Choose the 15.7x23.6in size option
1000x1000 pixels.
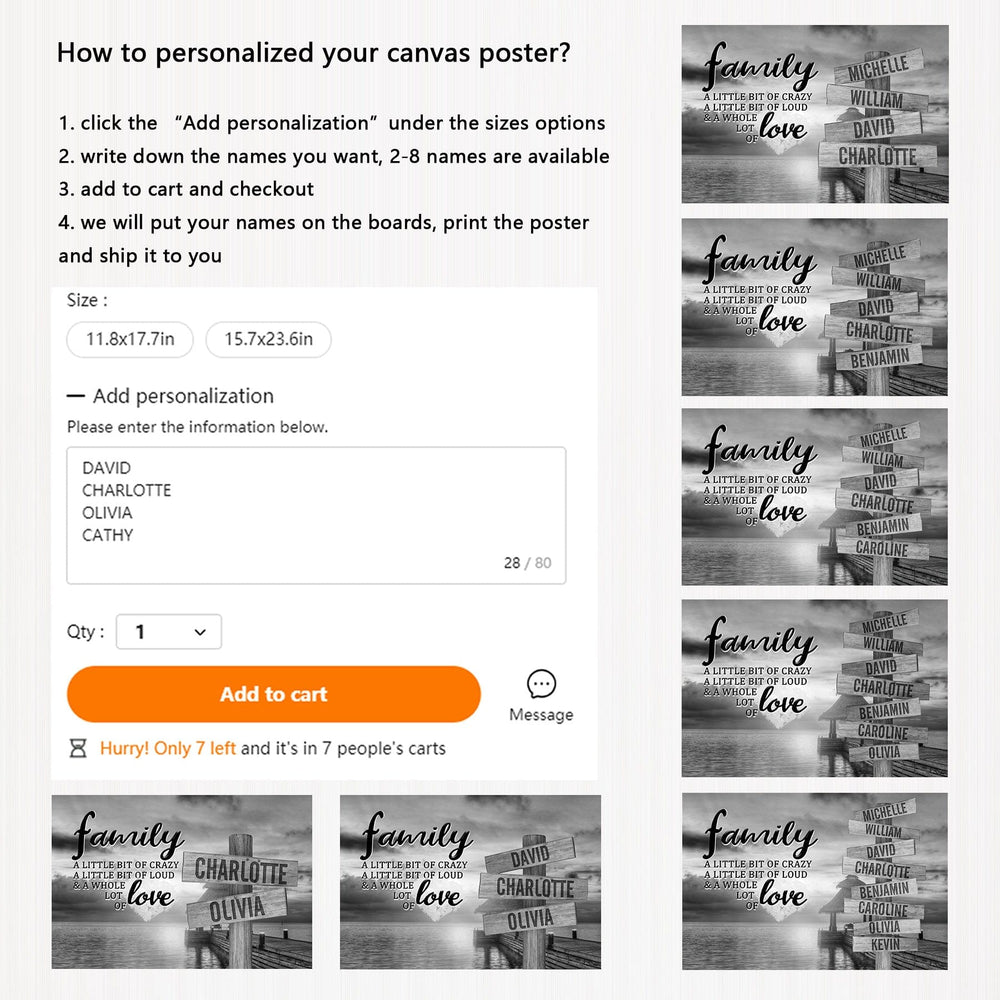268,340
